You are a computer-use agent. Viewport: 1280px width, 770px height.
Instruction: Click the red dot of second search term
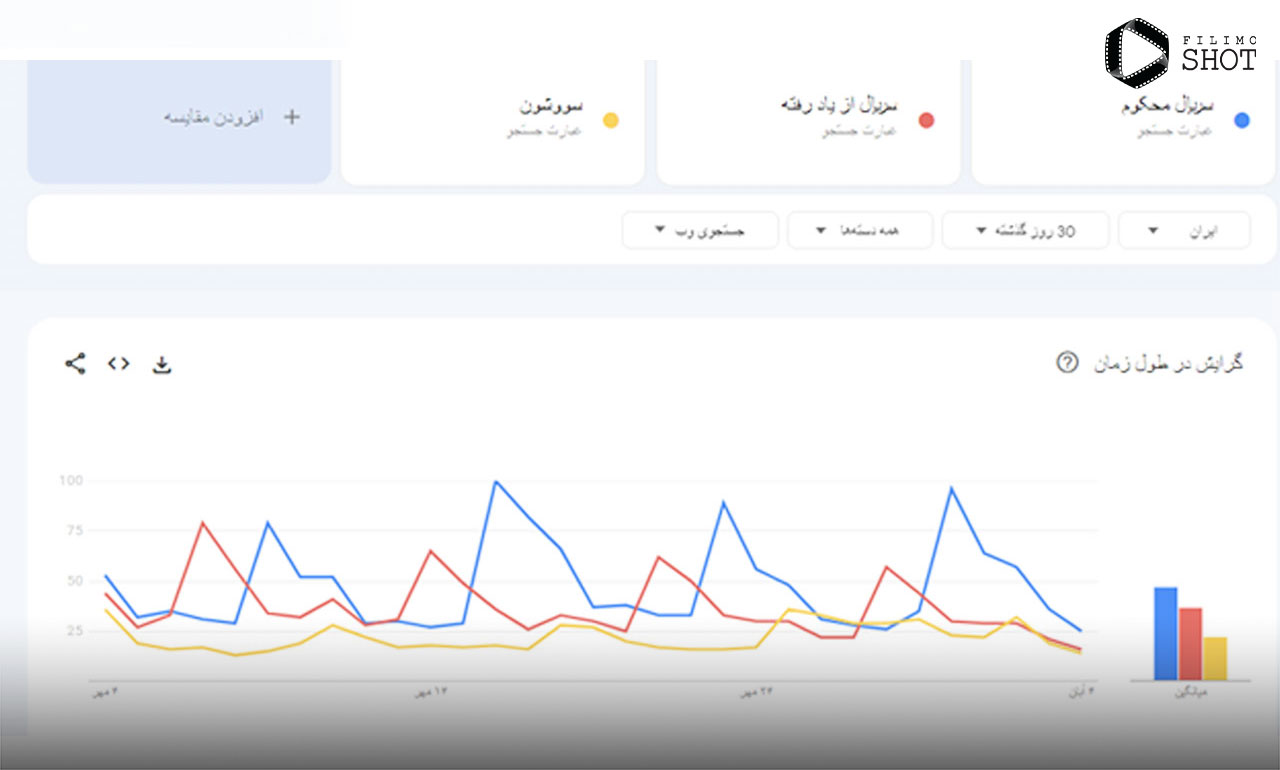tap(926, 120)
